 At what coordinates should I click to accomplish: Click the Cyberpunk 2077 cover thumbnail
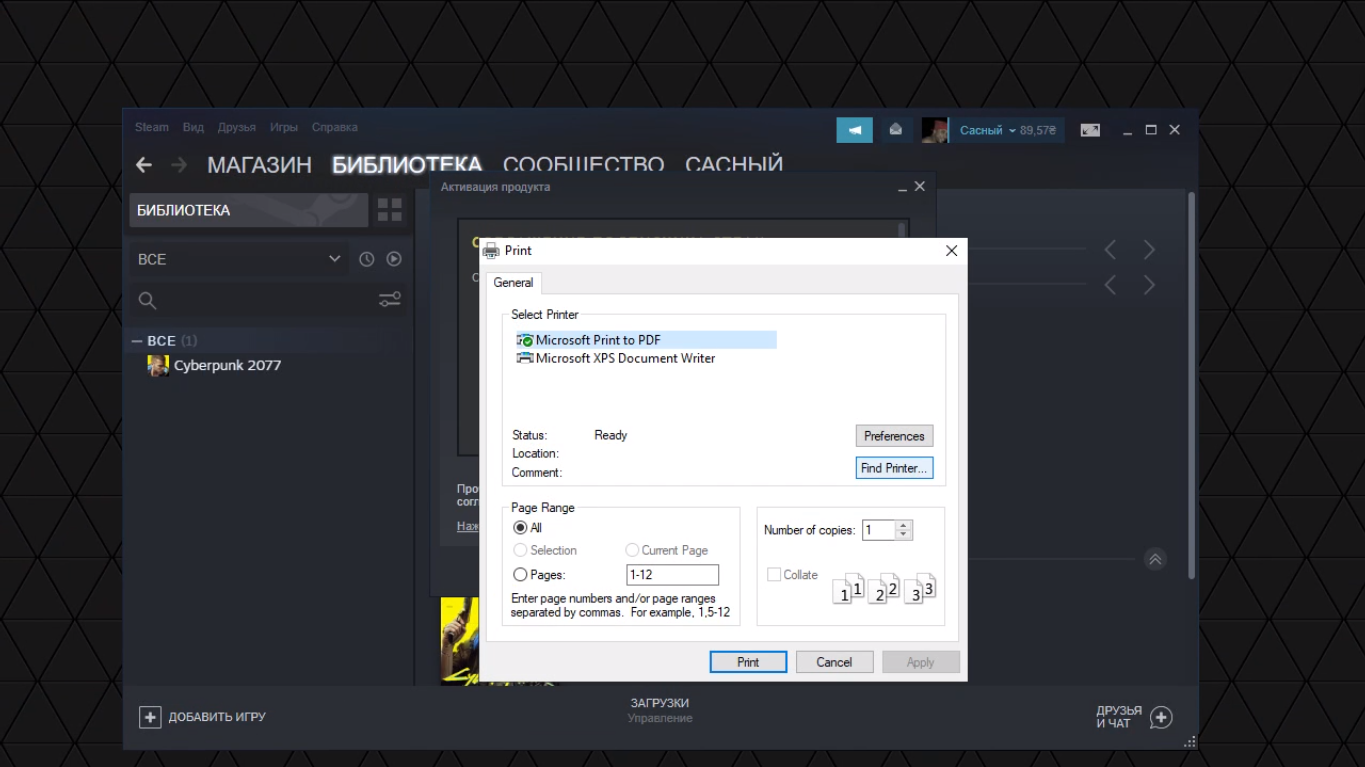(x=460, y=642)
